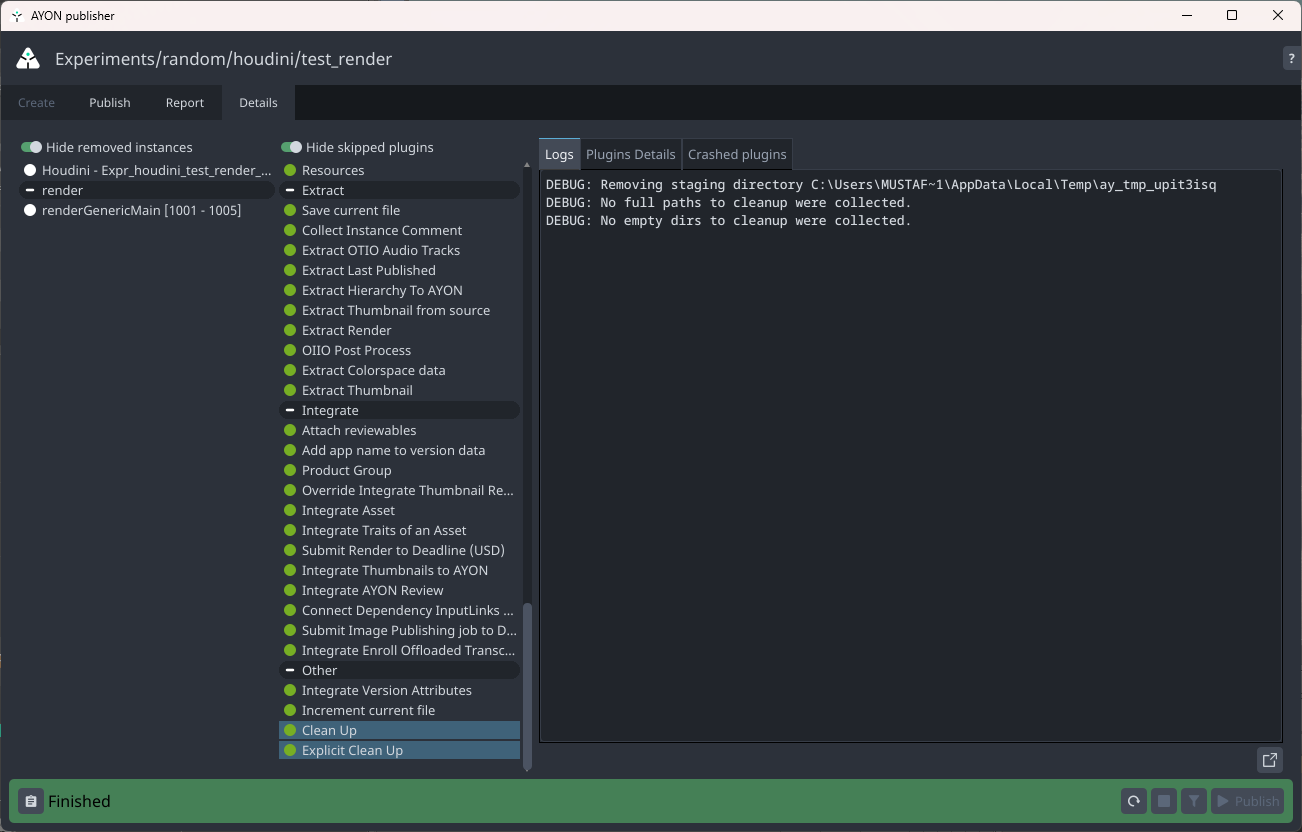This screenshot has width=1302, height=832.
Task: Collapse the Other plugin group
Action: click(290, 670)
